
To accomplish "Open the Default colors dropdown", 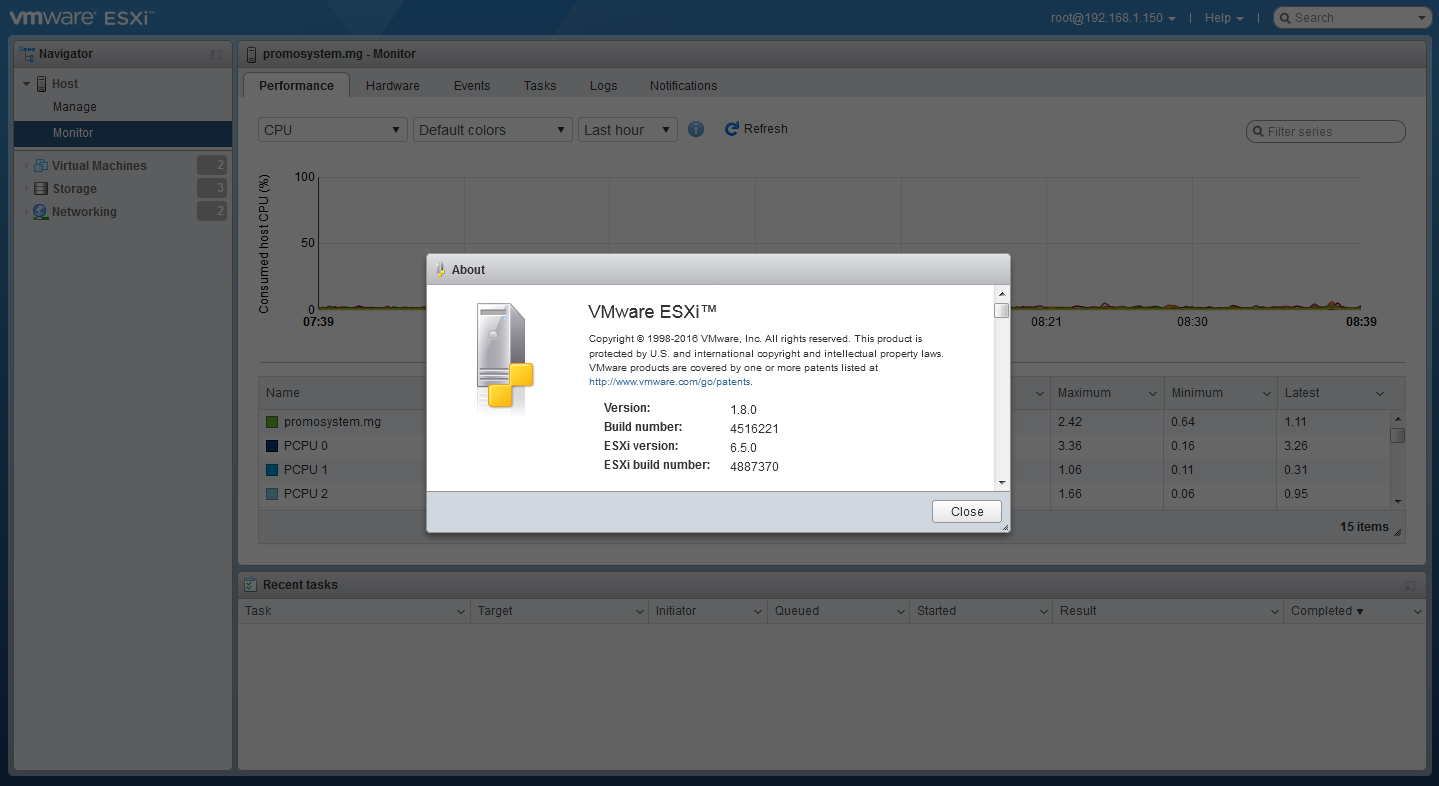I will (x=493, y=130).
